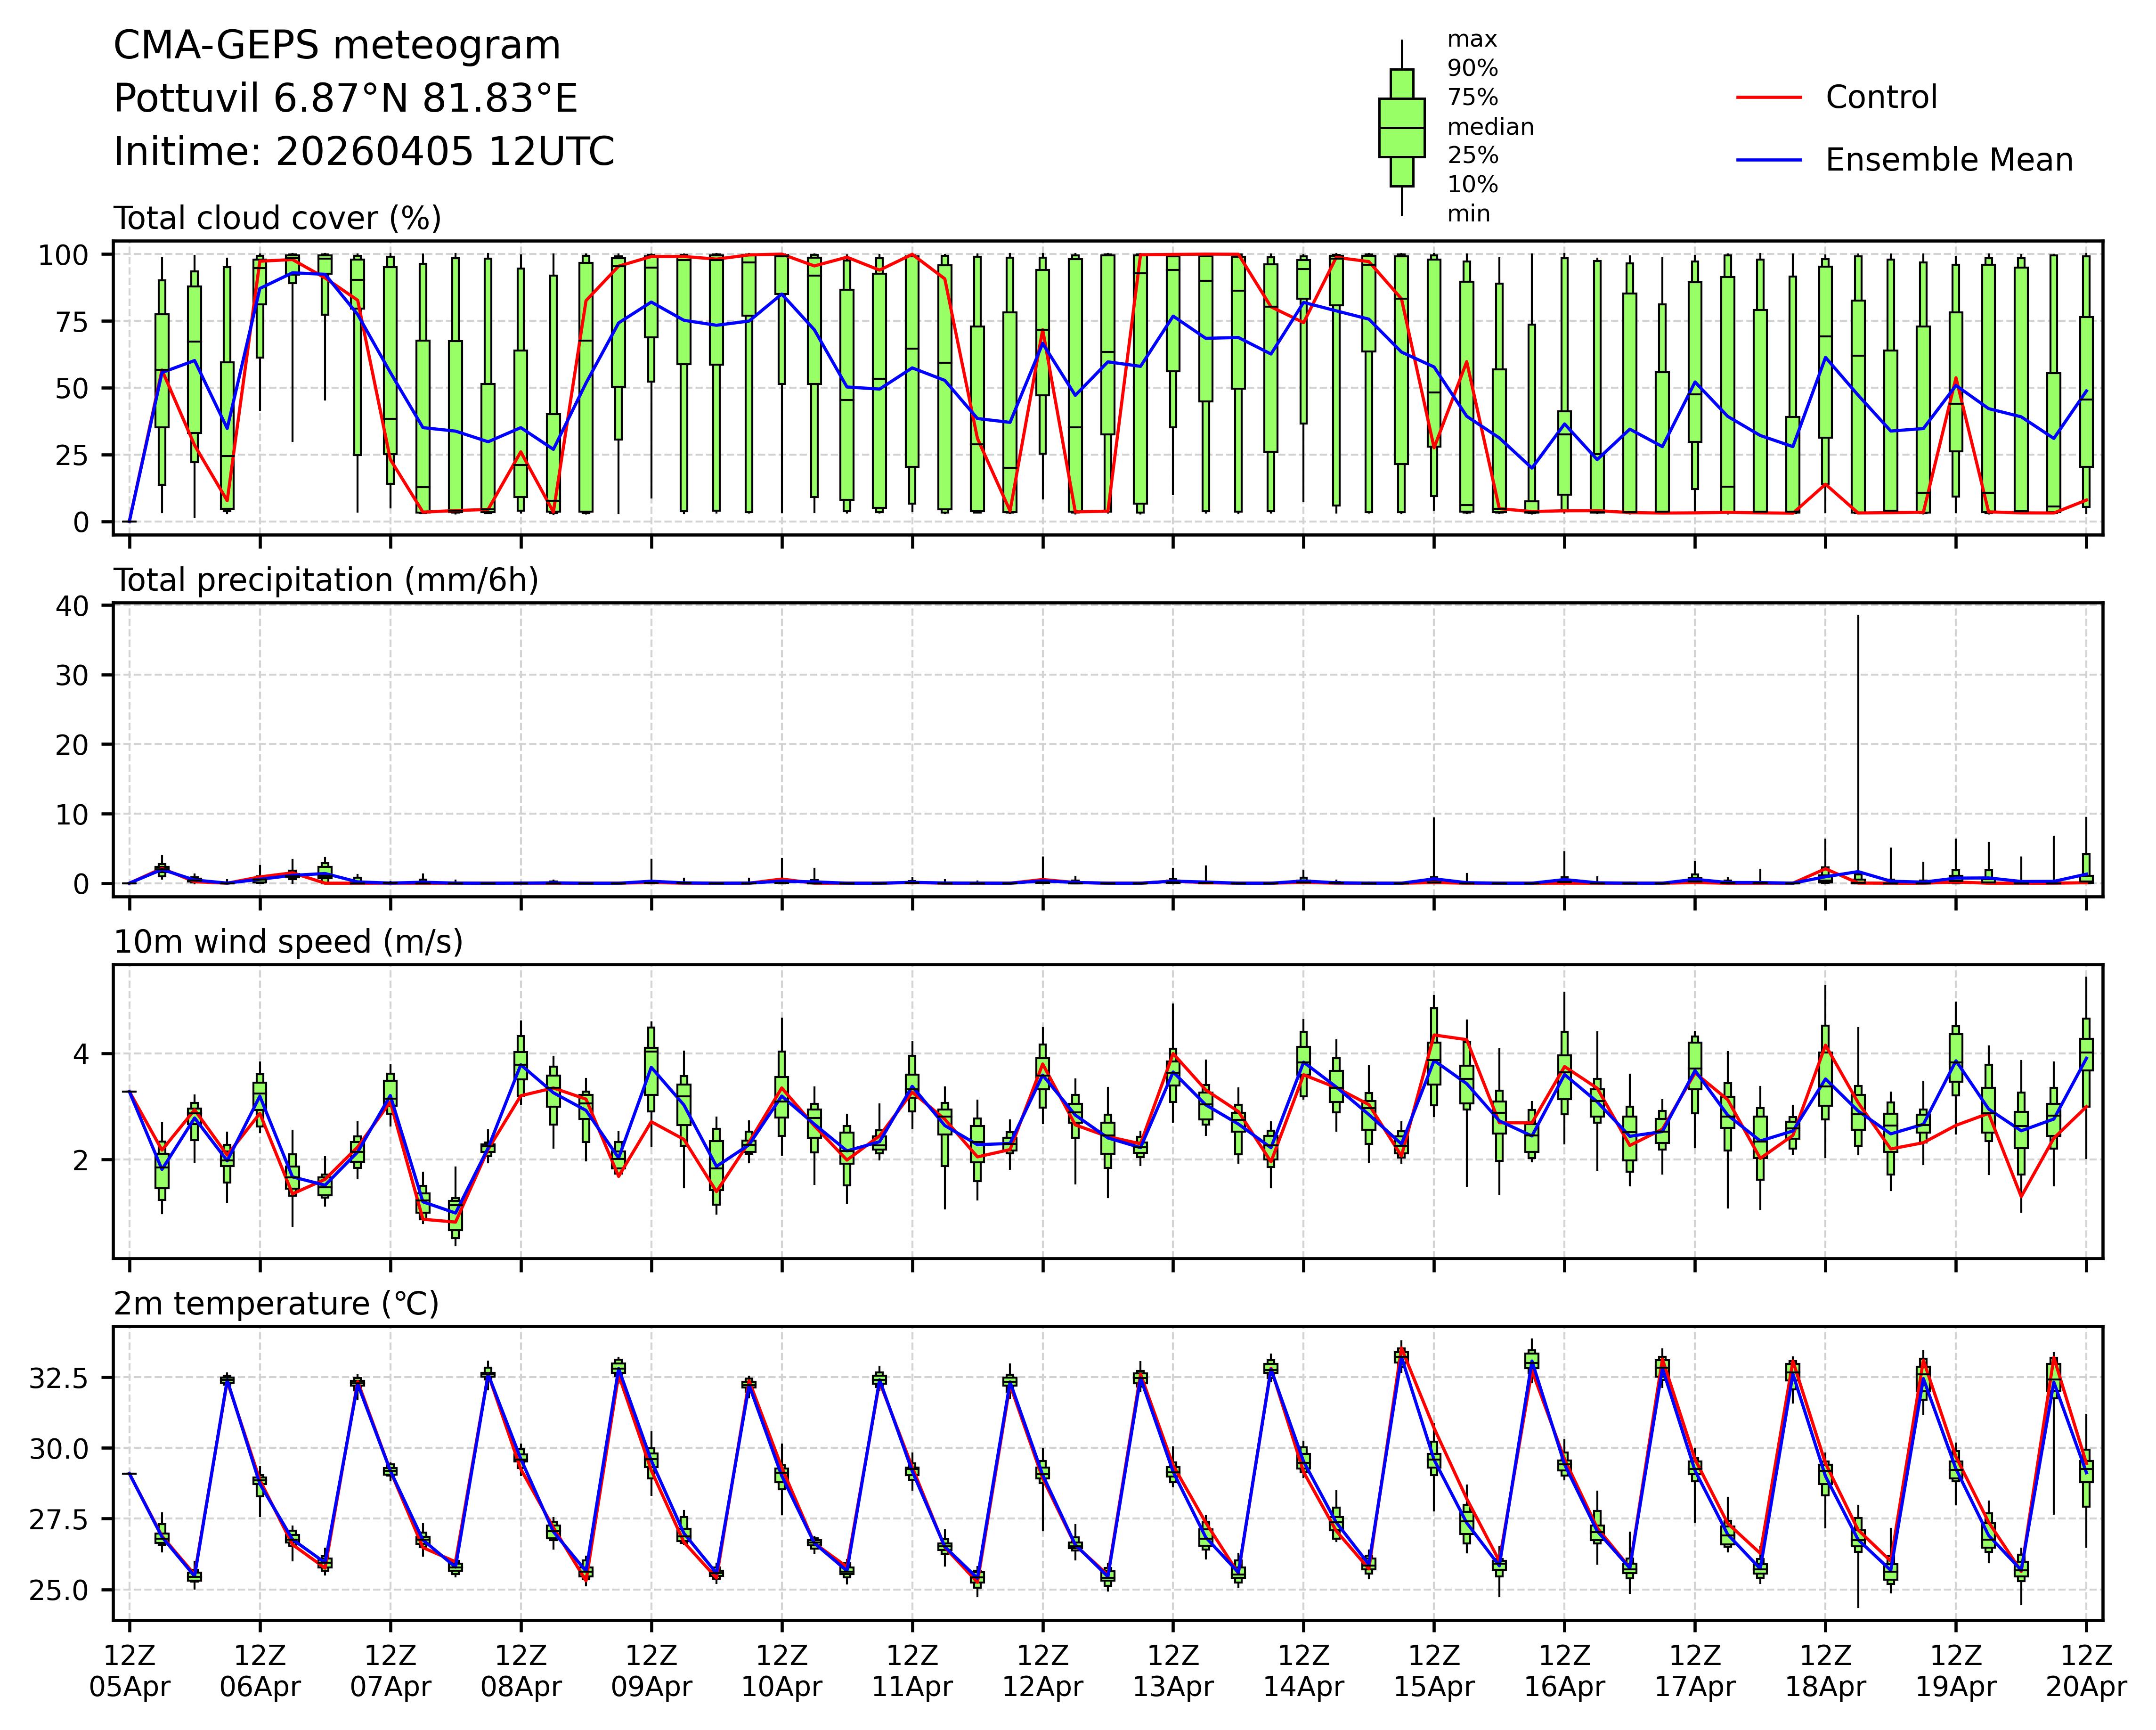The height and width of the screenshot is (1730, 2156).
Task: Click the 'CMA-GEPS meteogram' title text
Action: (x=337, y=46)
